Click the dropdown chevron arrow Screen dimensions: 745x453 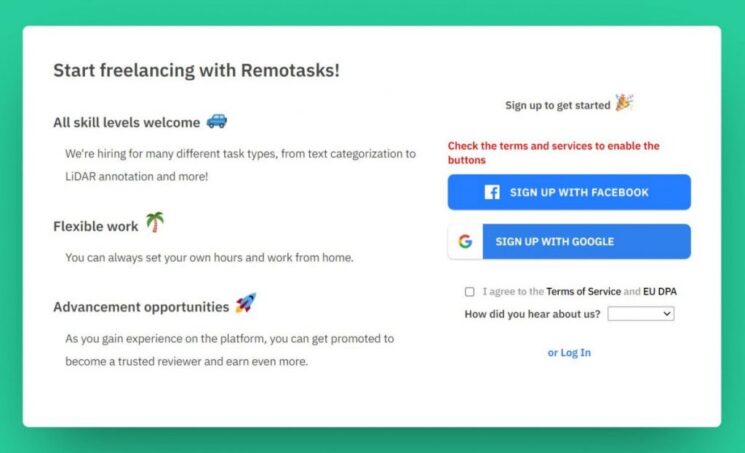pyautogui.click(x=667, y=314)
